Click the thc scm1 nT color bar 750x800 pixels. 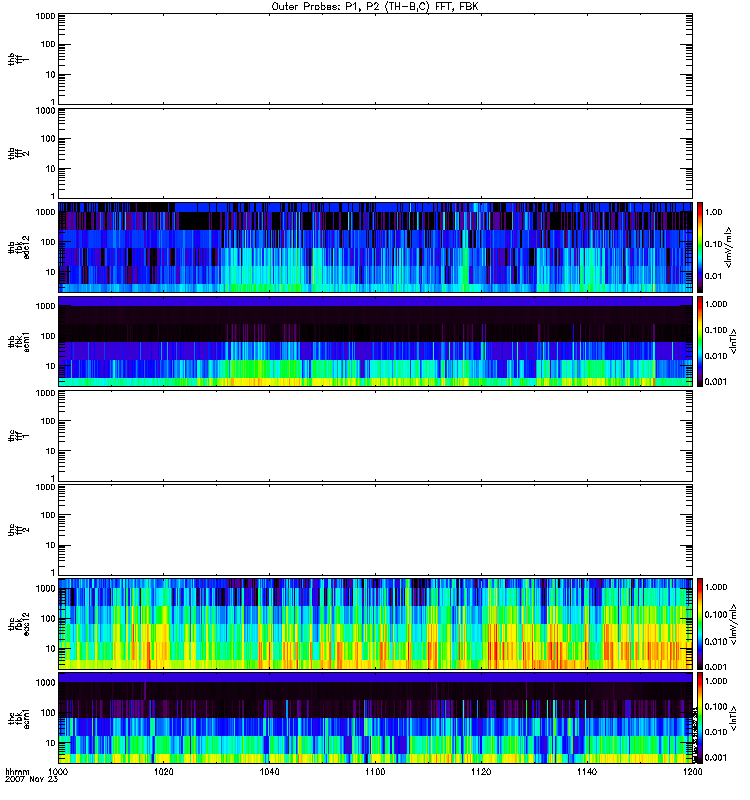701,717
